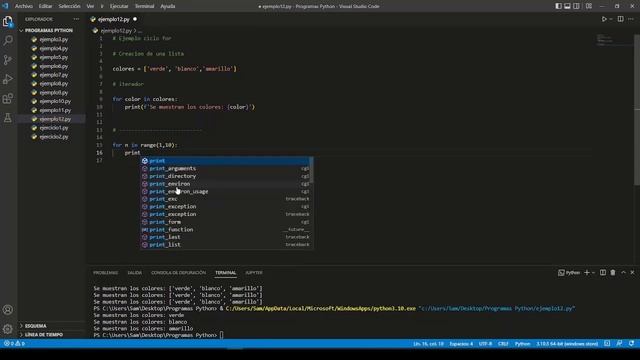The height and width of the screenshot is (360, 640).
Task: Change encoding via UTF-8 status
Action: coord(485,344)
